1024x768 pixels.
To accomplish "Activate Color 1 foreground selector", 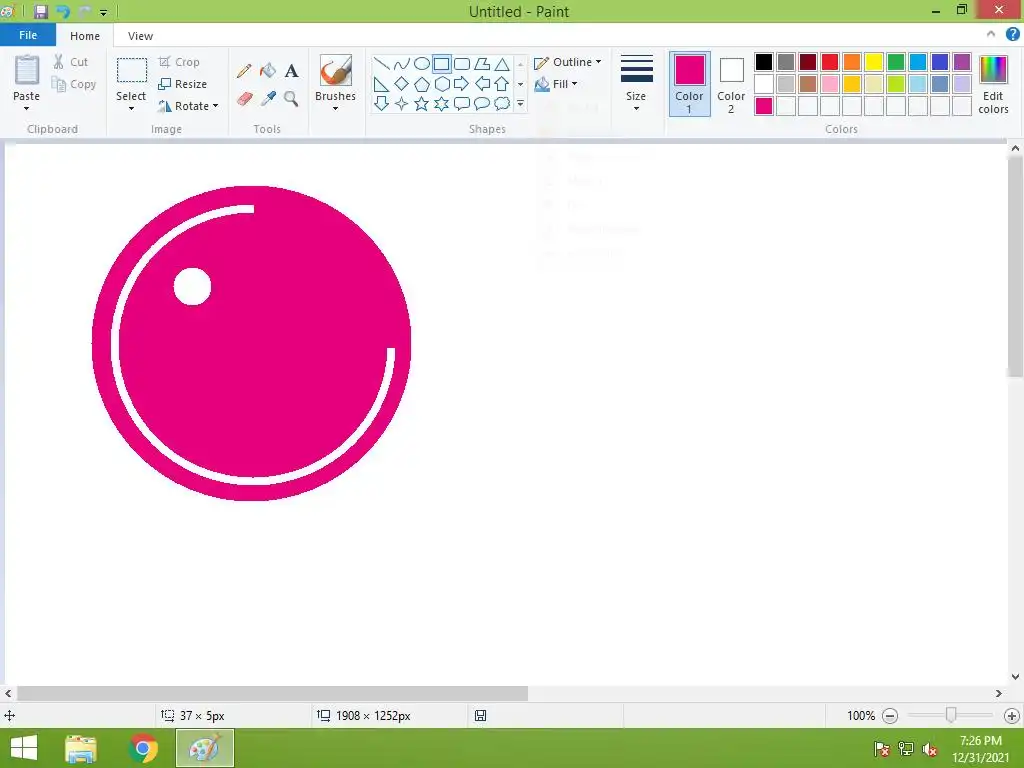I will coord(690,84).
